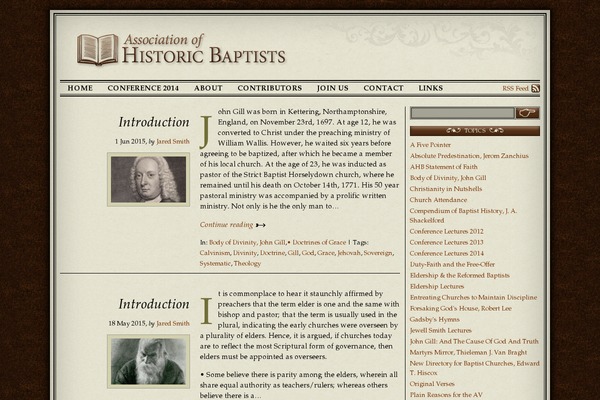This screenshot has width=600, height=400.
Task: Open Conference Lectures 2014
Action: point(447,253)
